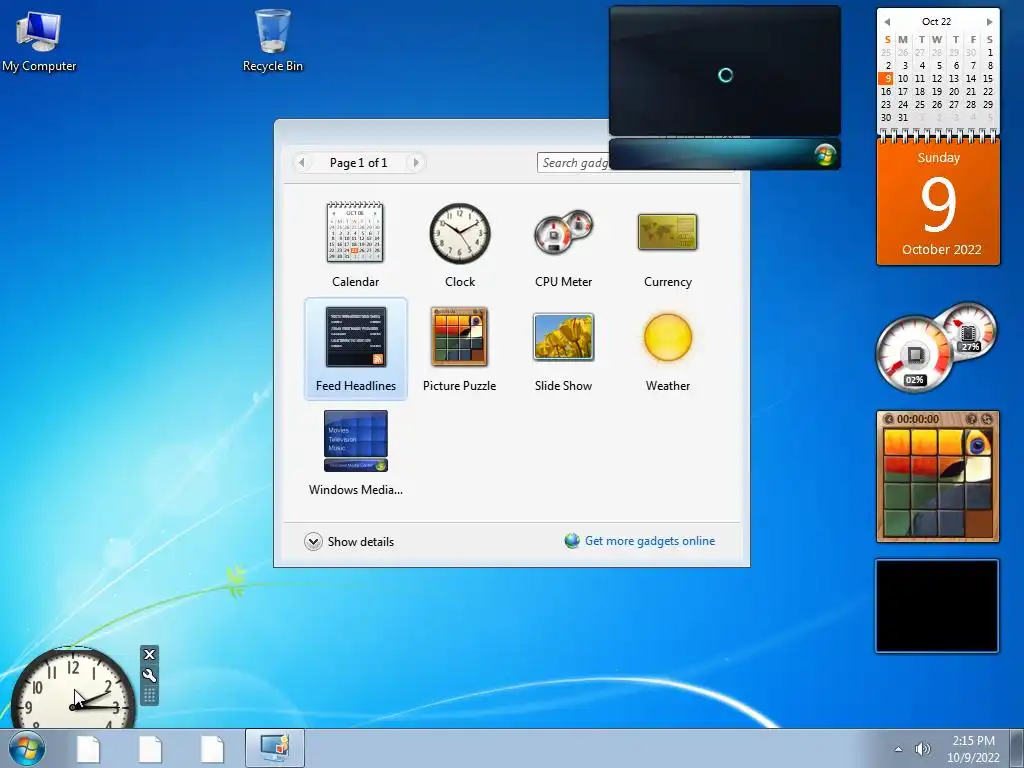
Task: Open Get more gadgets online link
Action: click(650, 541)
